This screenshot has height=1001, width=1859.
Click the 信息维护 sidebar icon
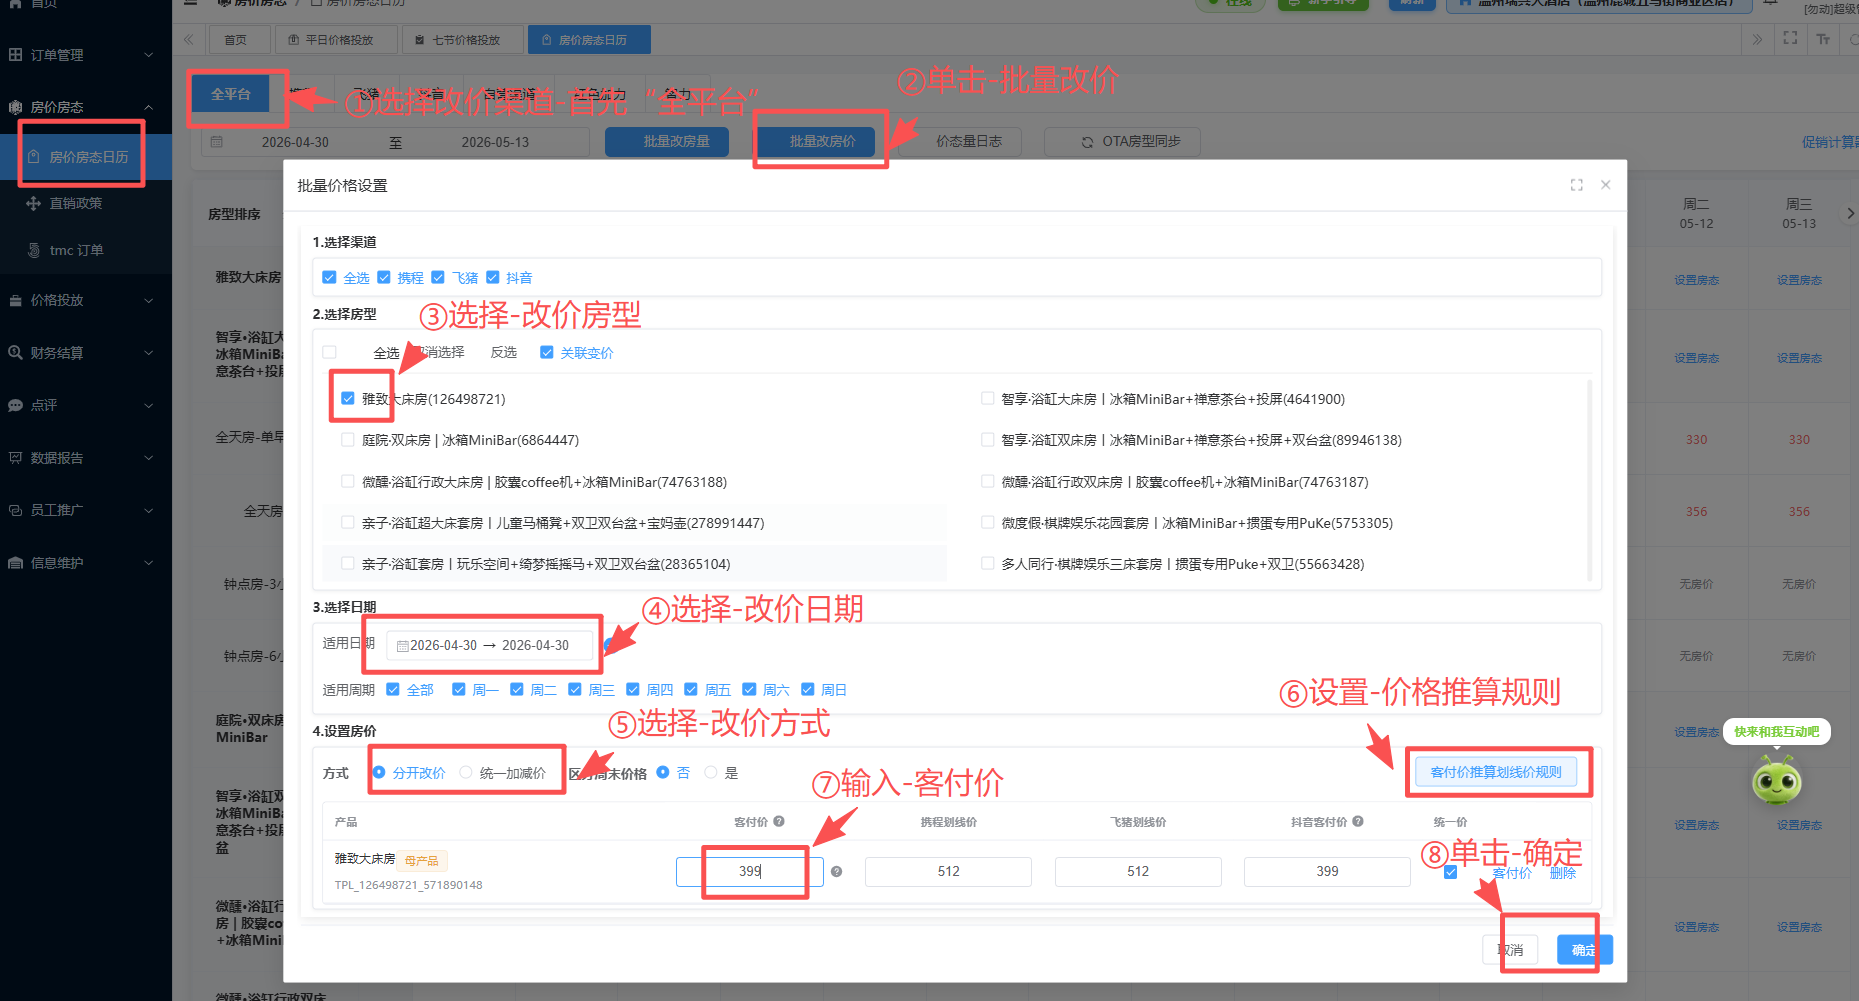[15, 563]
